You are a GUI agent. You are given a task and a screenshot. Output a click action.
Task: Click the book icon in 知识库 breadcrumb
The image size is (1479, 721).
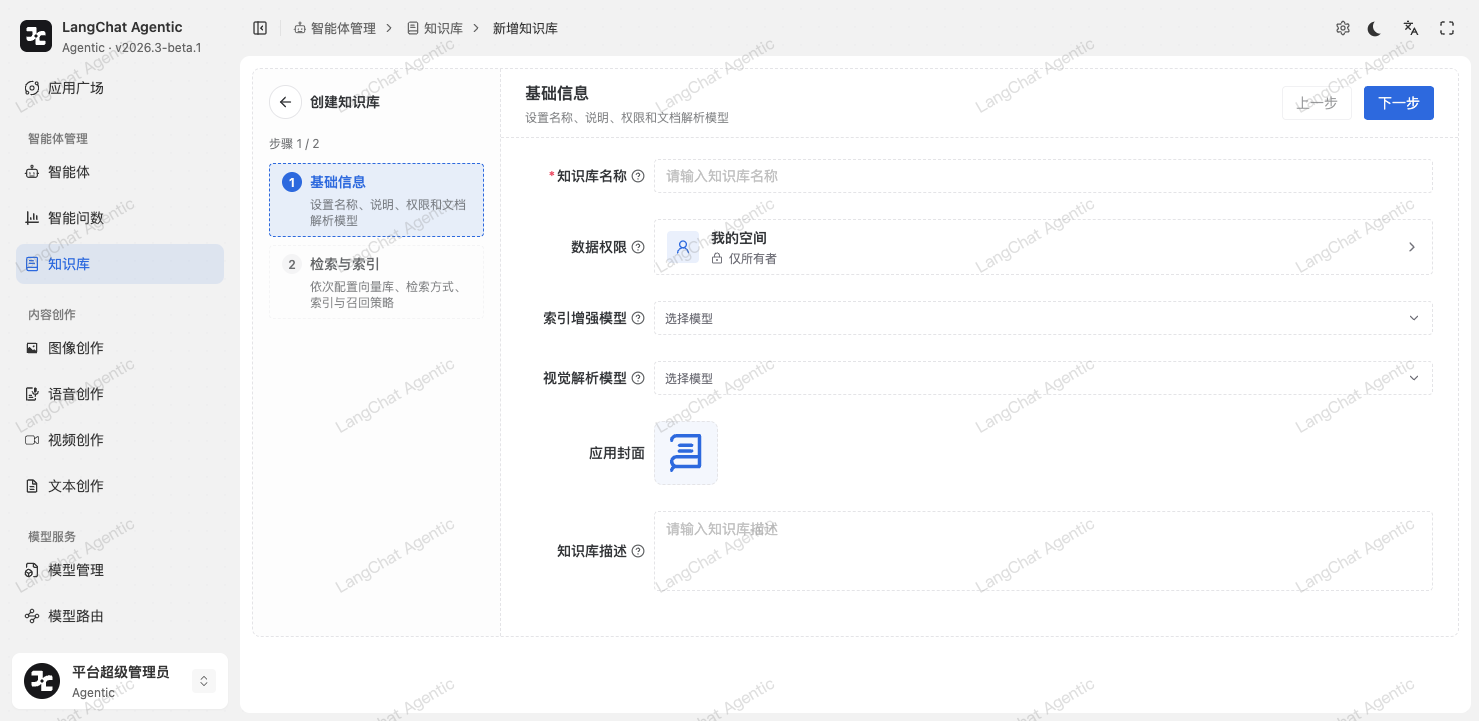pos(413,28)
